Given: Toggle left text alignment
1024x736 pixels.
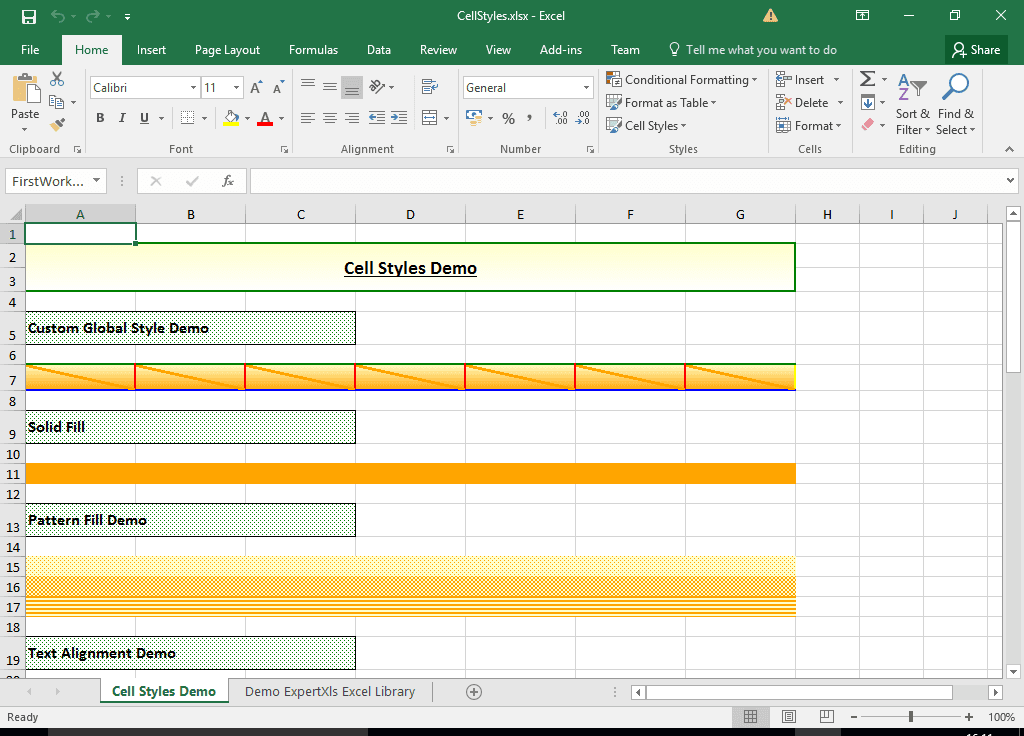Looking at the screenshot, I should (308, 118).
